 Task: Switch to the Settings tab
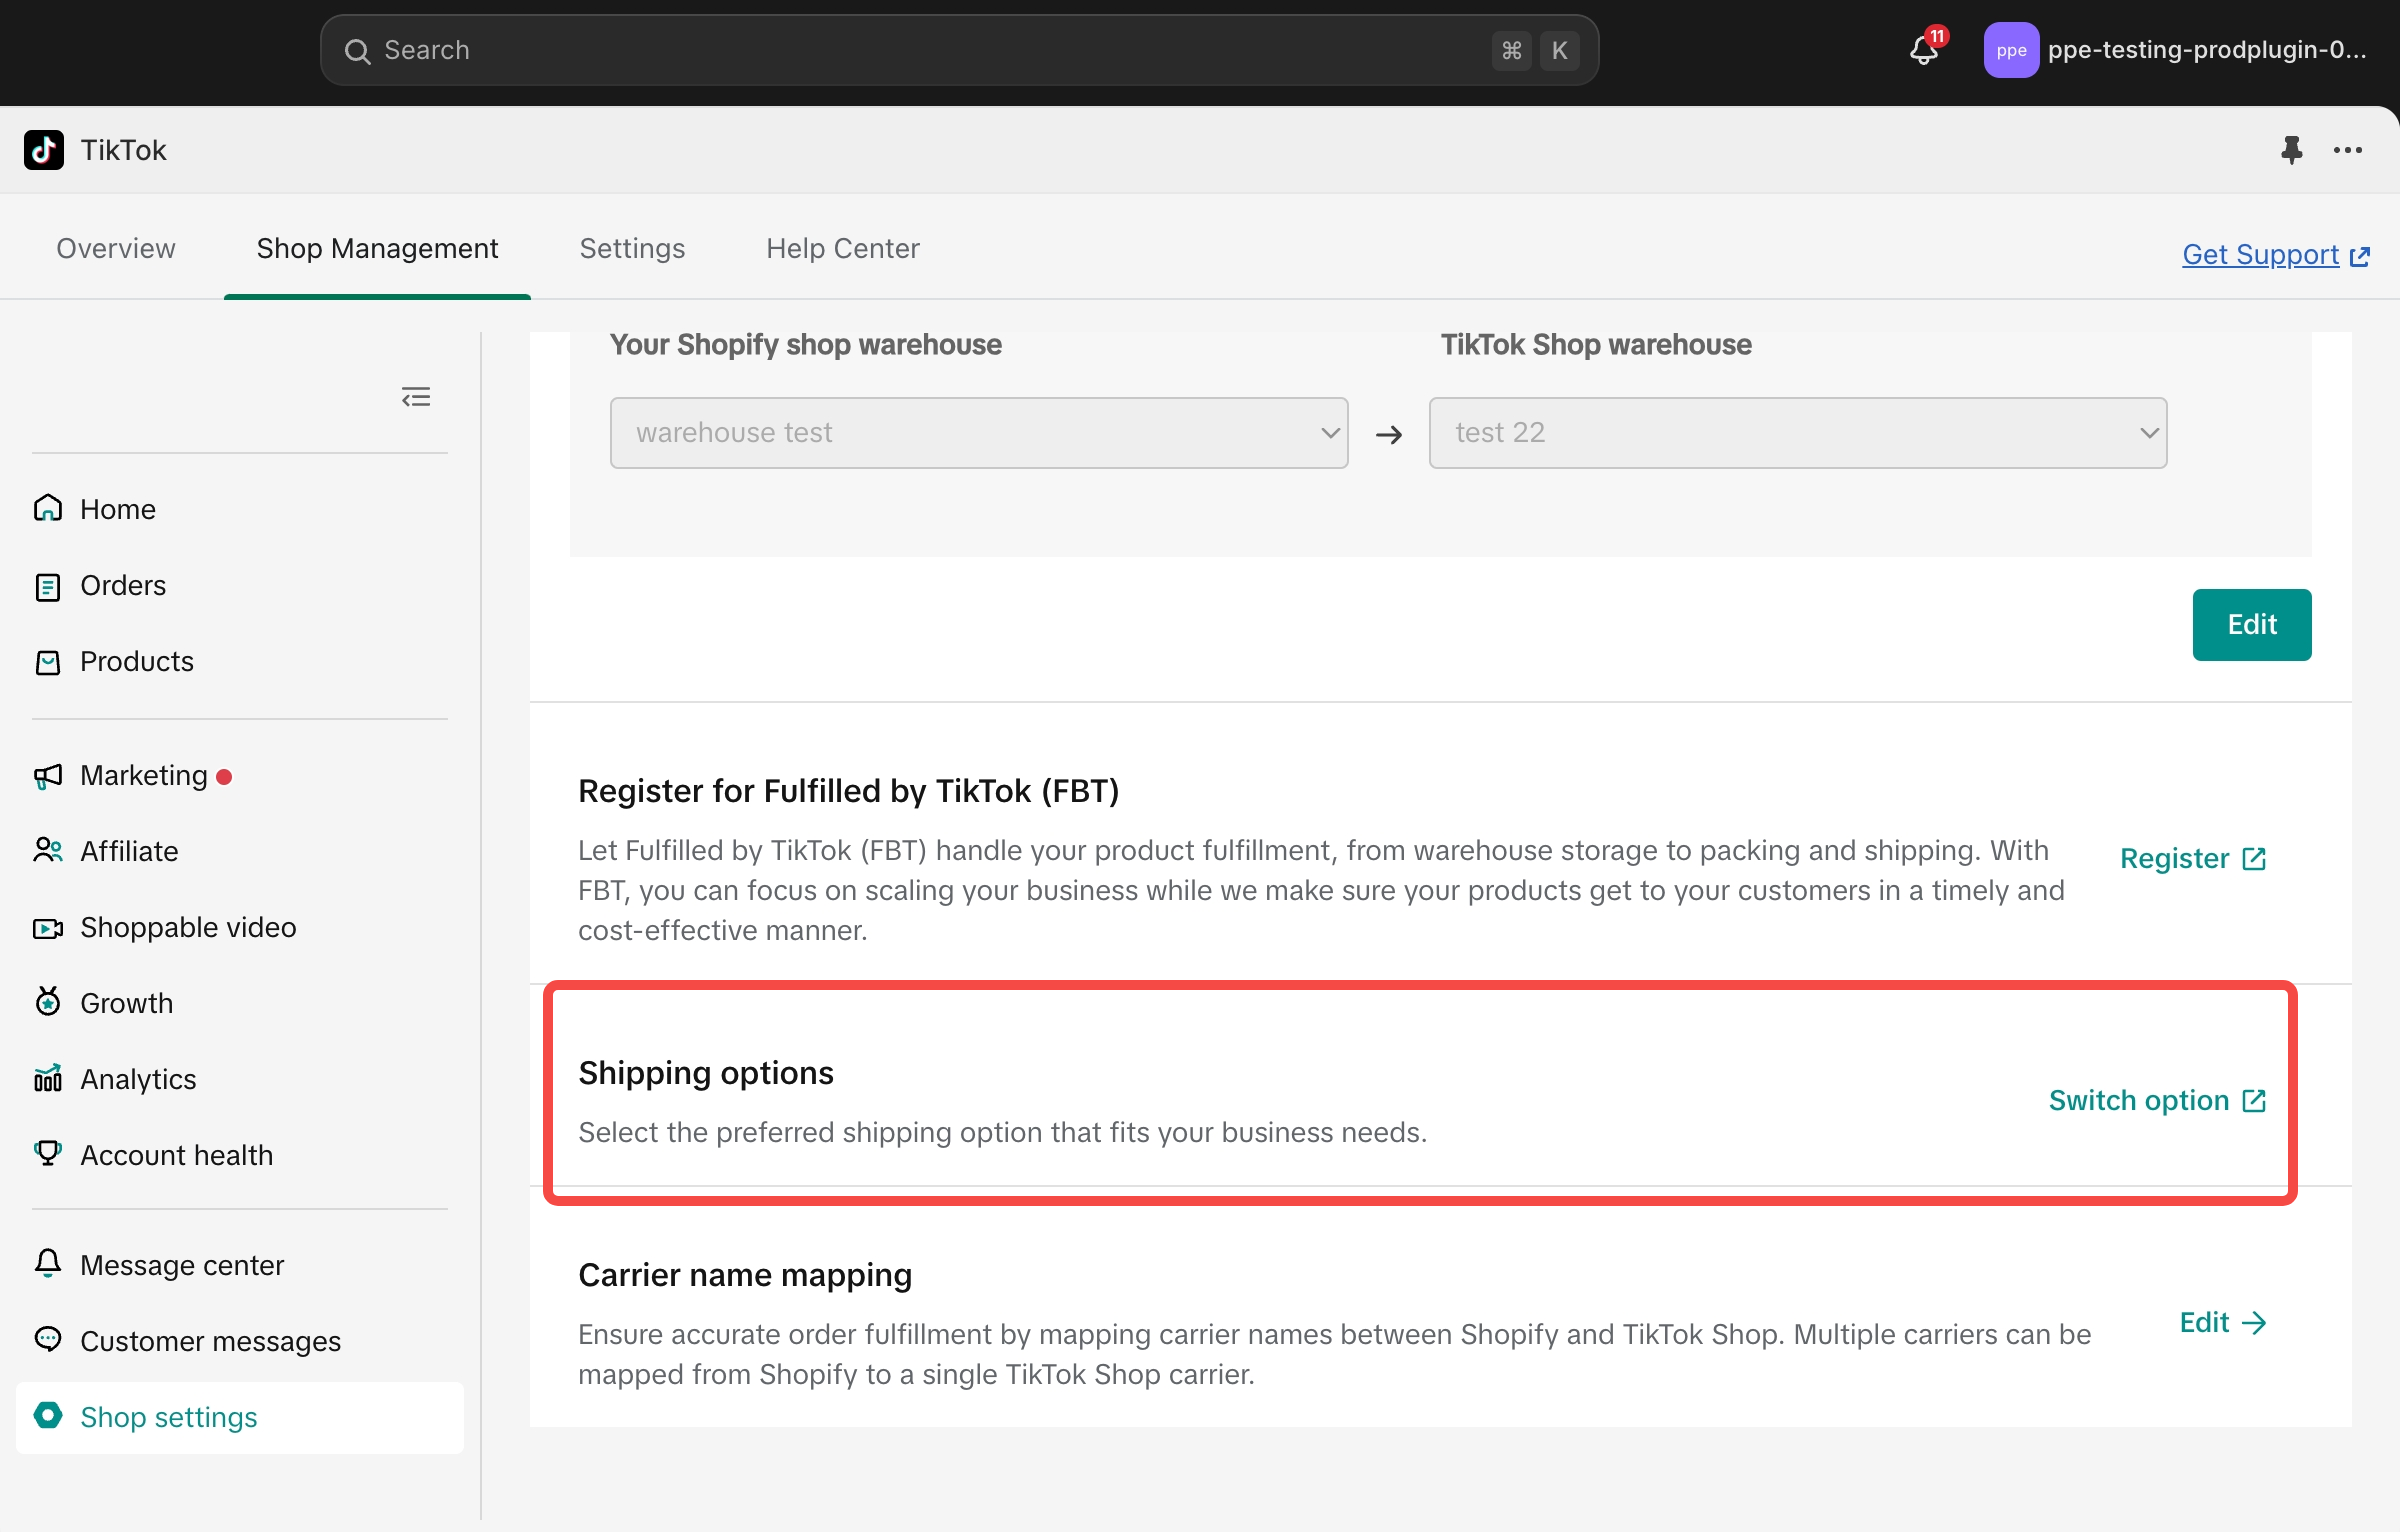(x=632, y=248)
